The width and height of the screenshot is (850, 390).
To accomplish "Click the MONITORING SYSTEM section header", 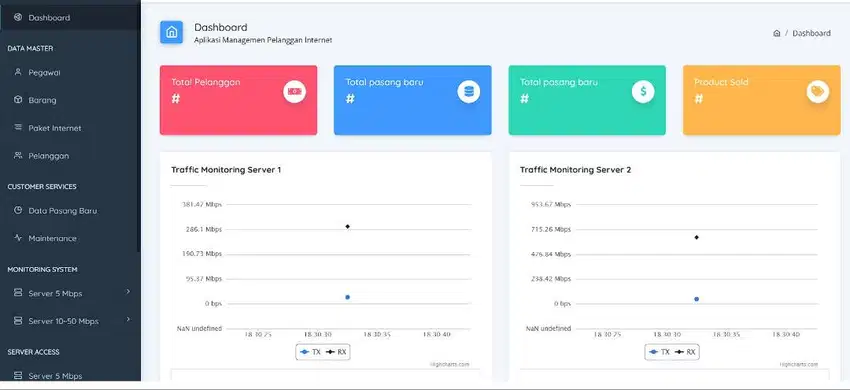I will 42,269.
